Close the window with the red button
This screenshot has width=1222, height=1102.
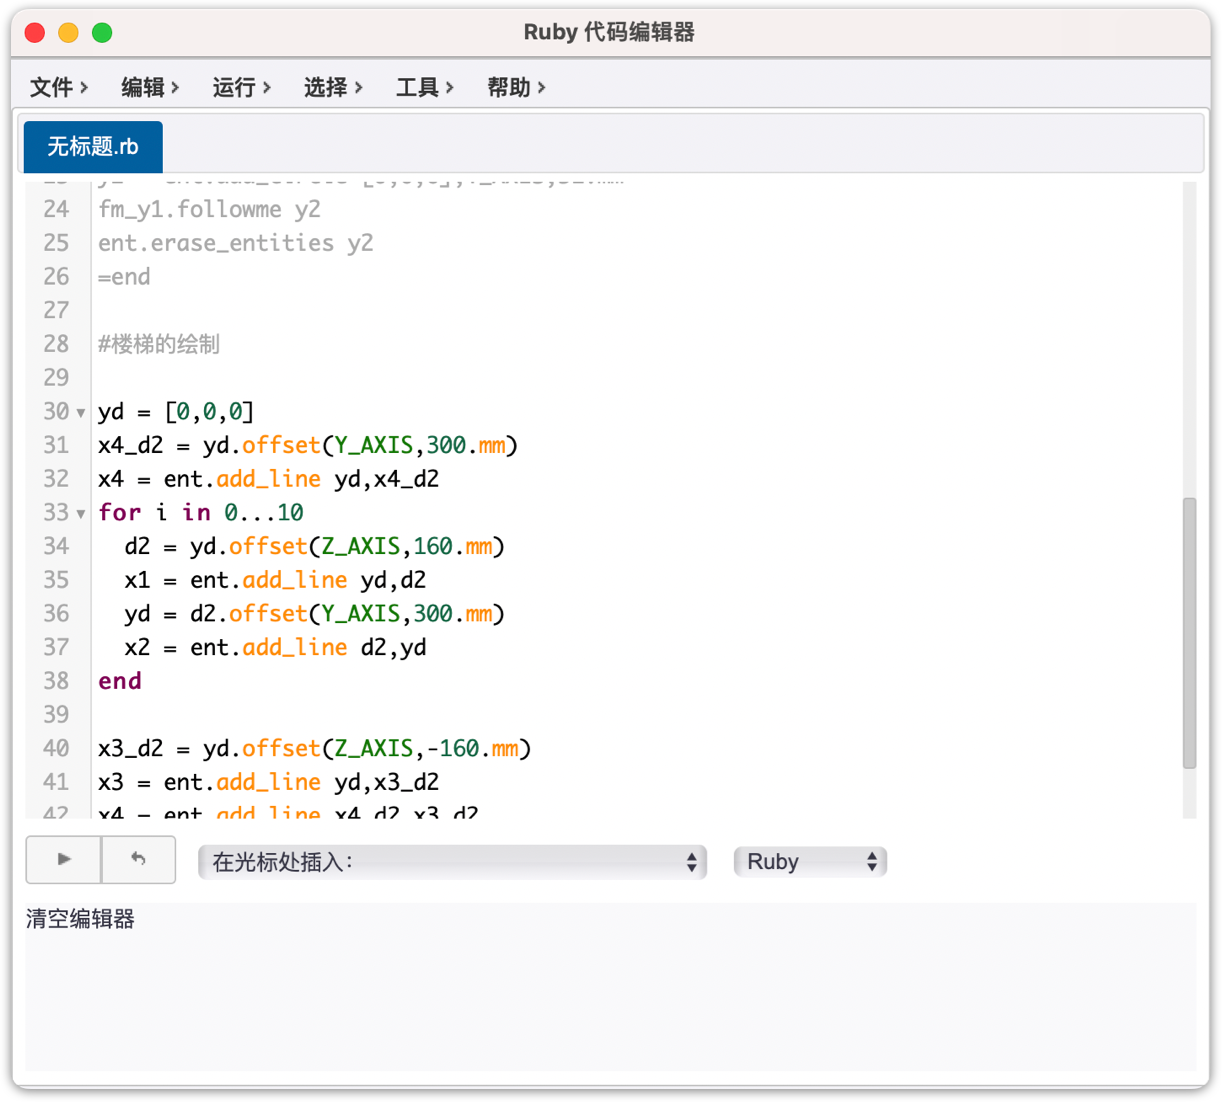tap(35, 33)
